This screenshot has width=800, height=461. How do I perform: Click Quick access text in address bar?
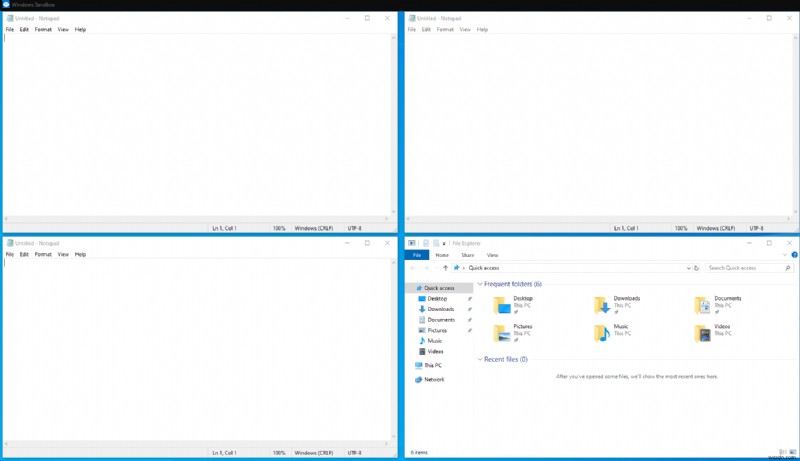point(484,268)
